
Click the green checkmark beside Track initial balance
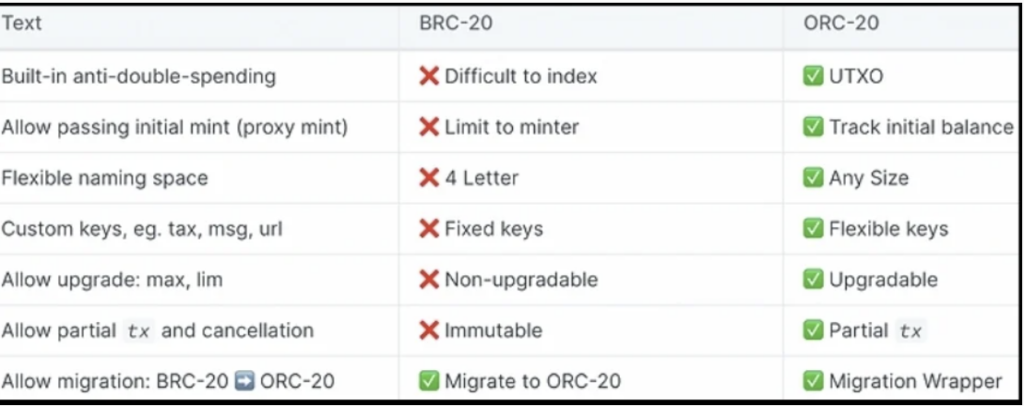pos(813,127)
